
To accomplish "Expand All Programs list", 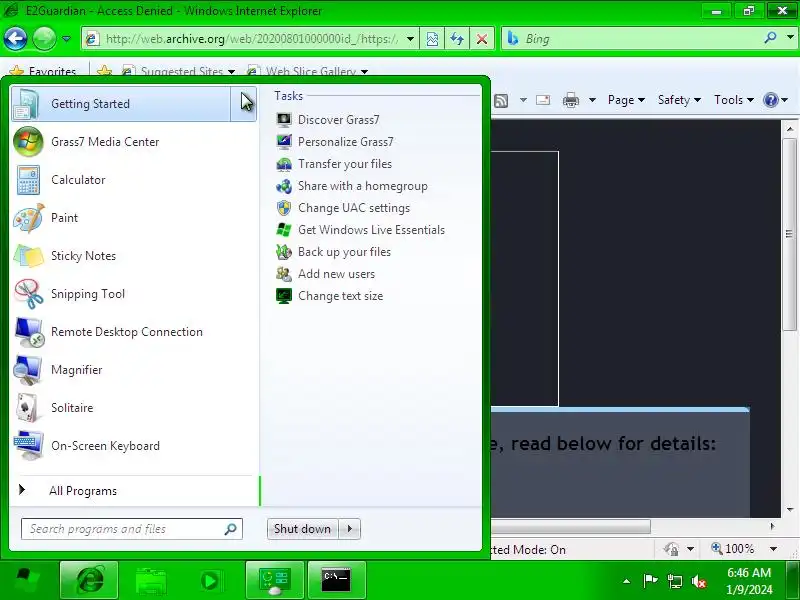I will click(134, 491).
